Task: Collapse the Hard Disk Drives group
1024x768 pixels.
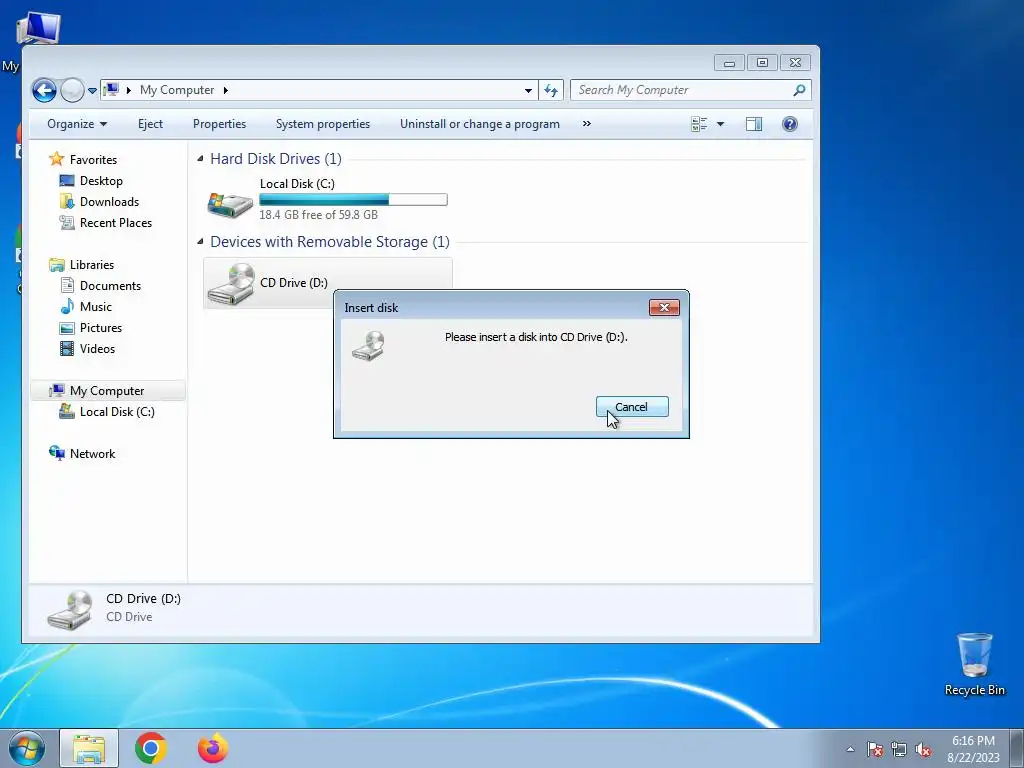Action: pos(200,159)
